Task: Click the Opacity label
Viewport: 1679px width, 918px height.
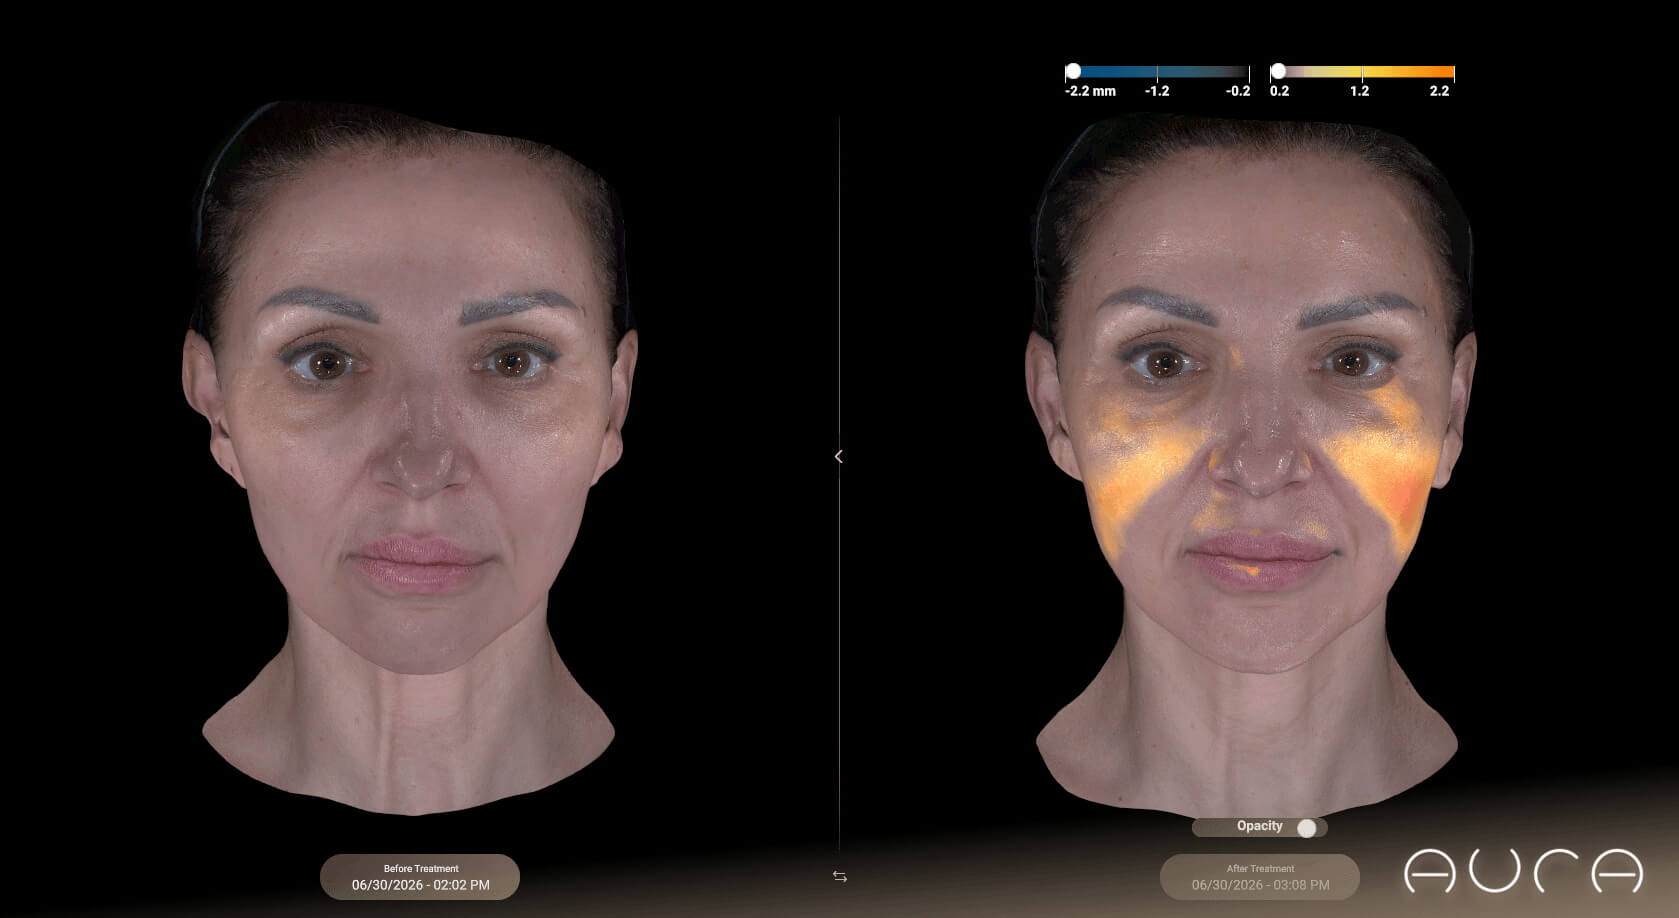Action: pyautogui.click(x=1259, y=826)
